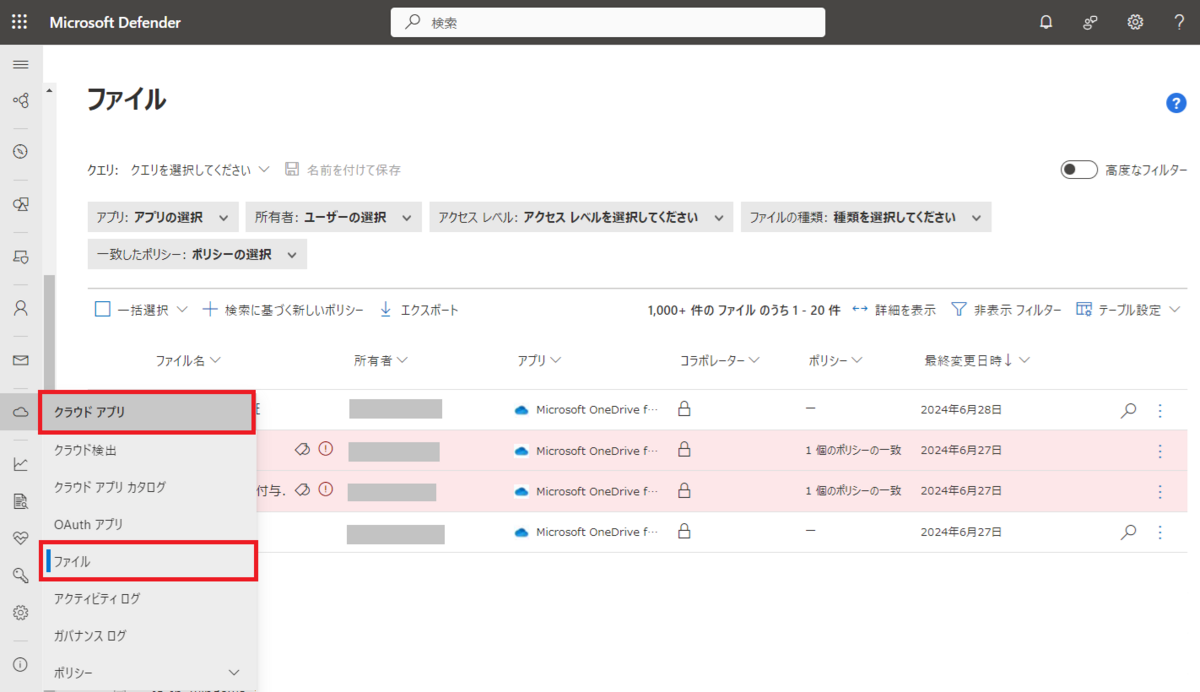Turn on the advanced filters toggle
The image size is (1200, 692).
click(1079, 170)
